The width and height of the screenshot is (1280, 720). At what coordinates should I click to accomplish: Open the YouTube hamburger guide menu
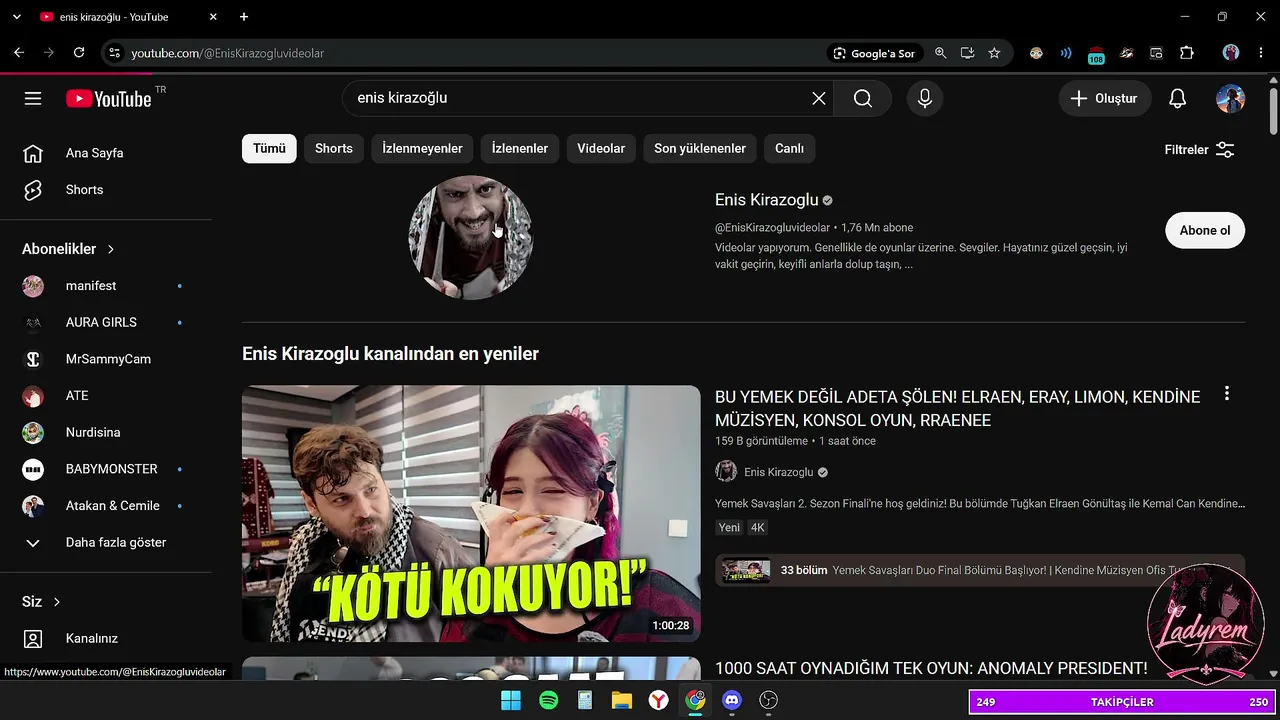coord(33,98)
